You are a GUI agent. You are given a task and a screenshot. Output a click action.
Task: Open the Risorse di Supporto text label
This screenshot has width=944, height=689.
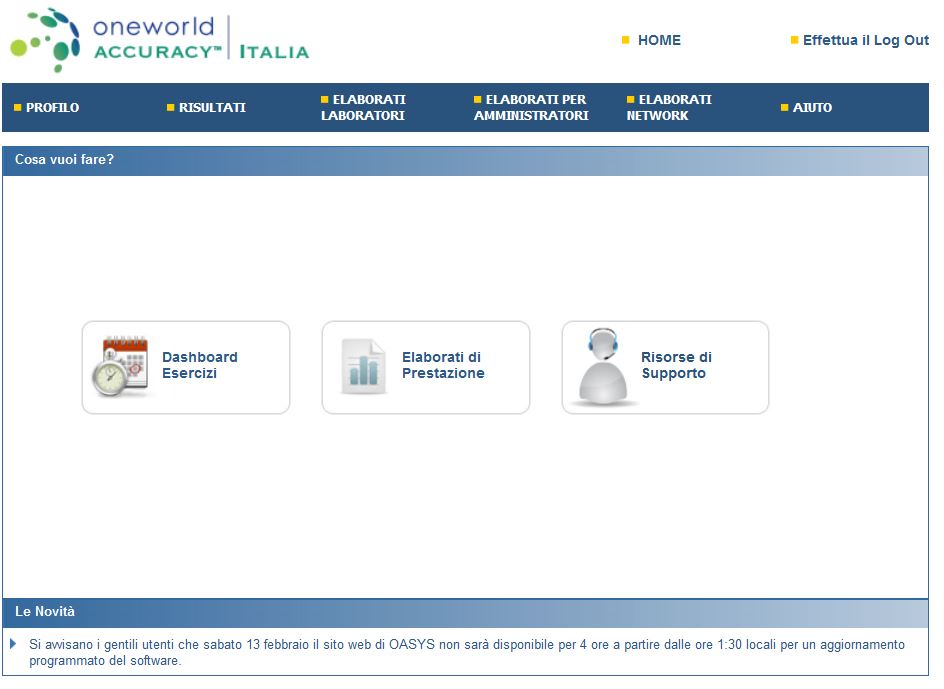[677, 365]
